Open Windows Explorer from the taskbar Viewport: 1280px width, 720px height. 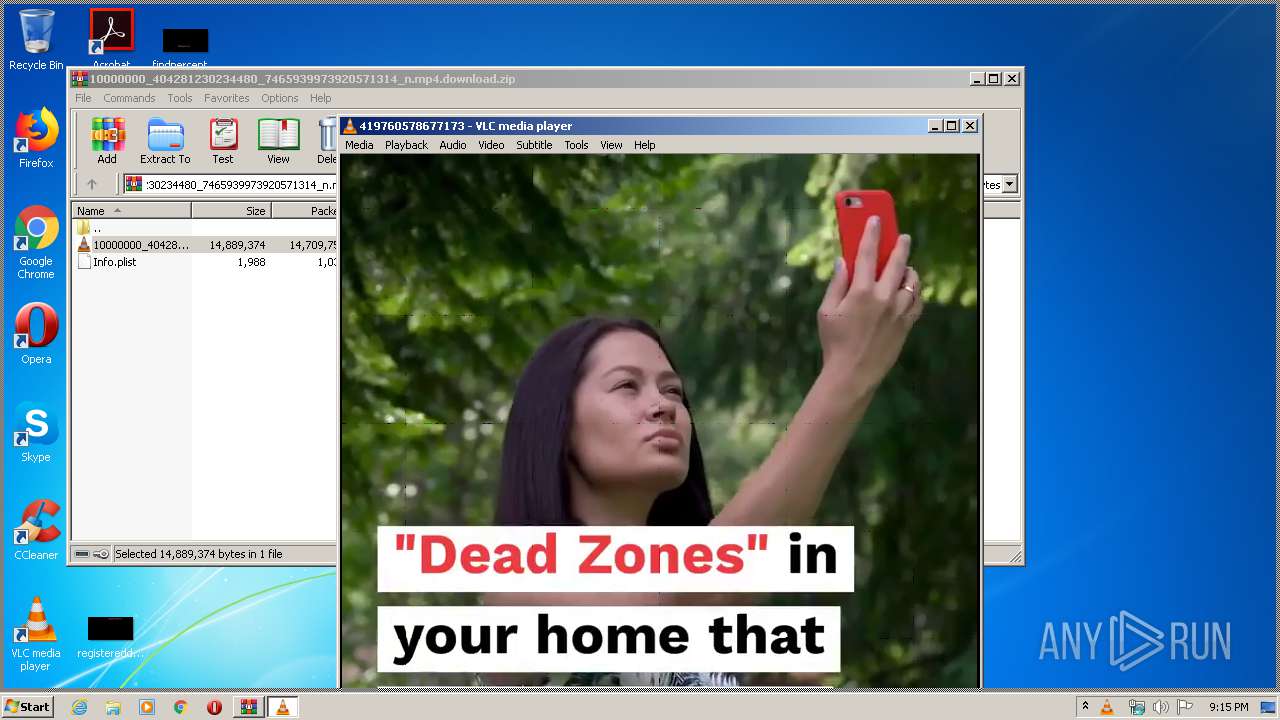[x=113, y=707]
